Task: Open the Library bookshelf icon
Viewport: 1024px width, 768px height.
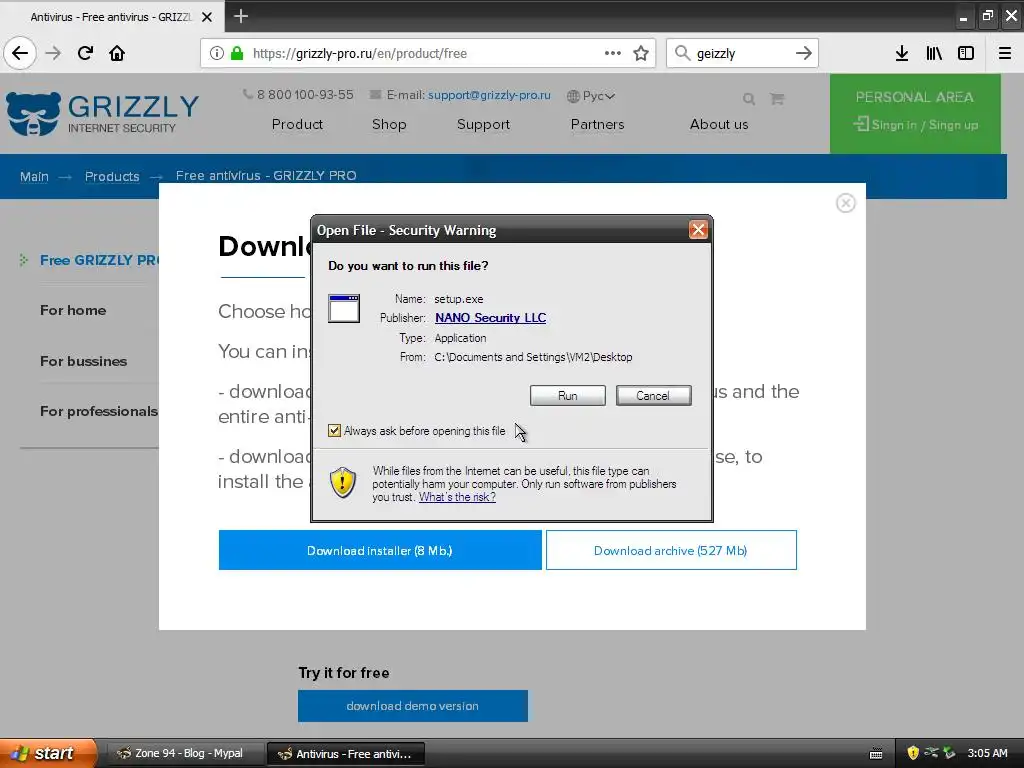Action: [934, 53]
